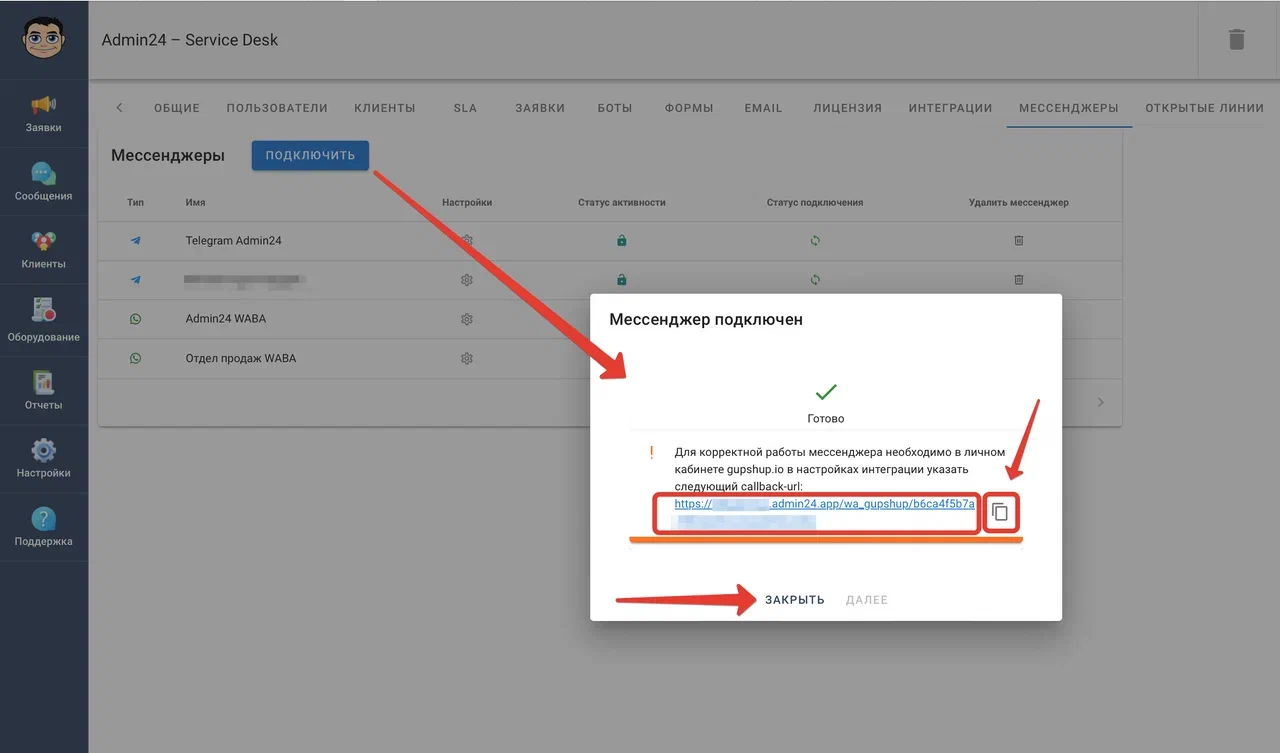Viewport: 1280px width, 753px height.
Task: Click the Настройки column header
Action: click(467, 202)
